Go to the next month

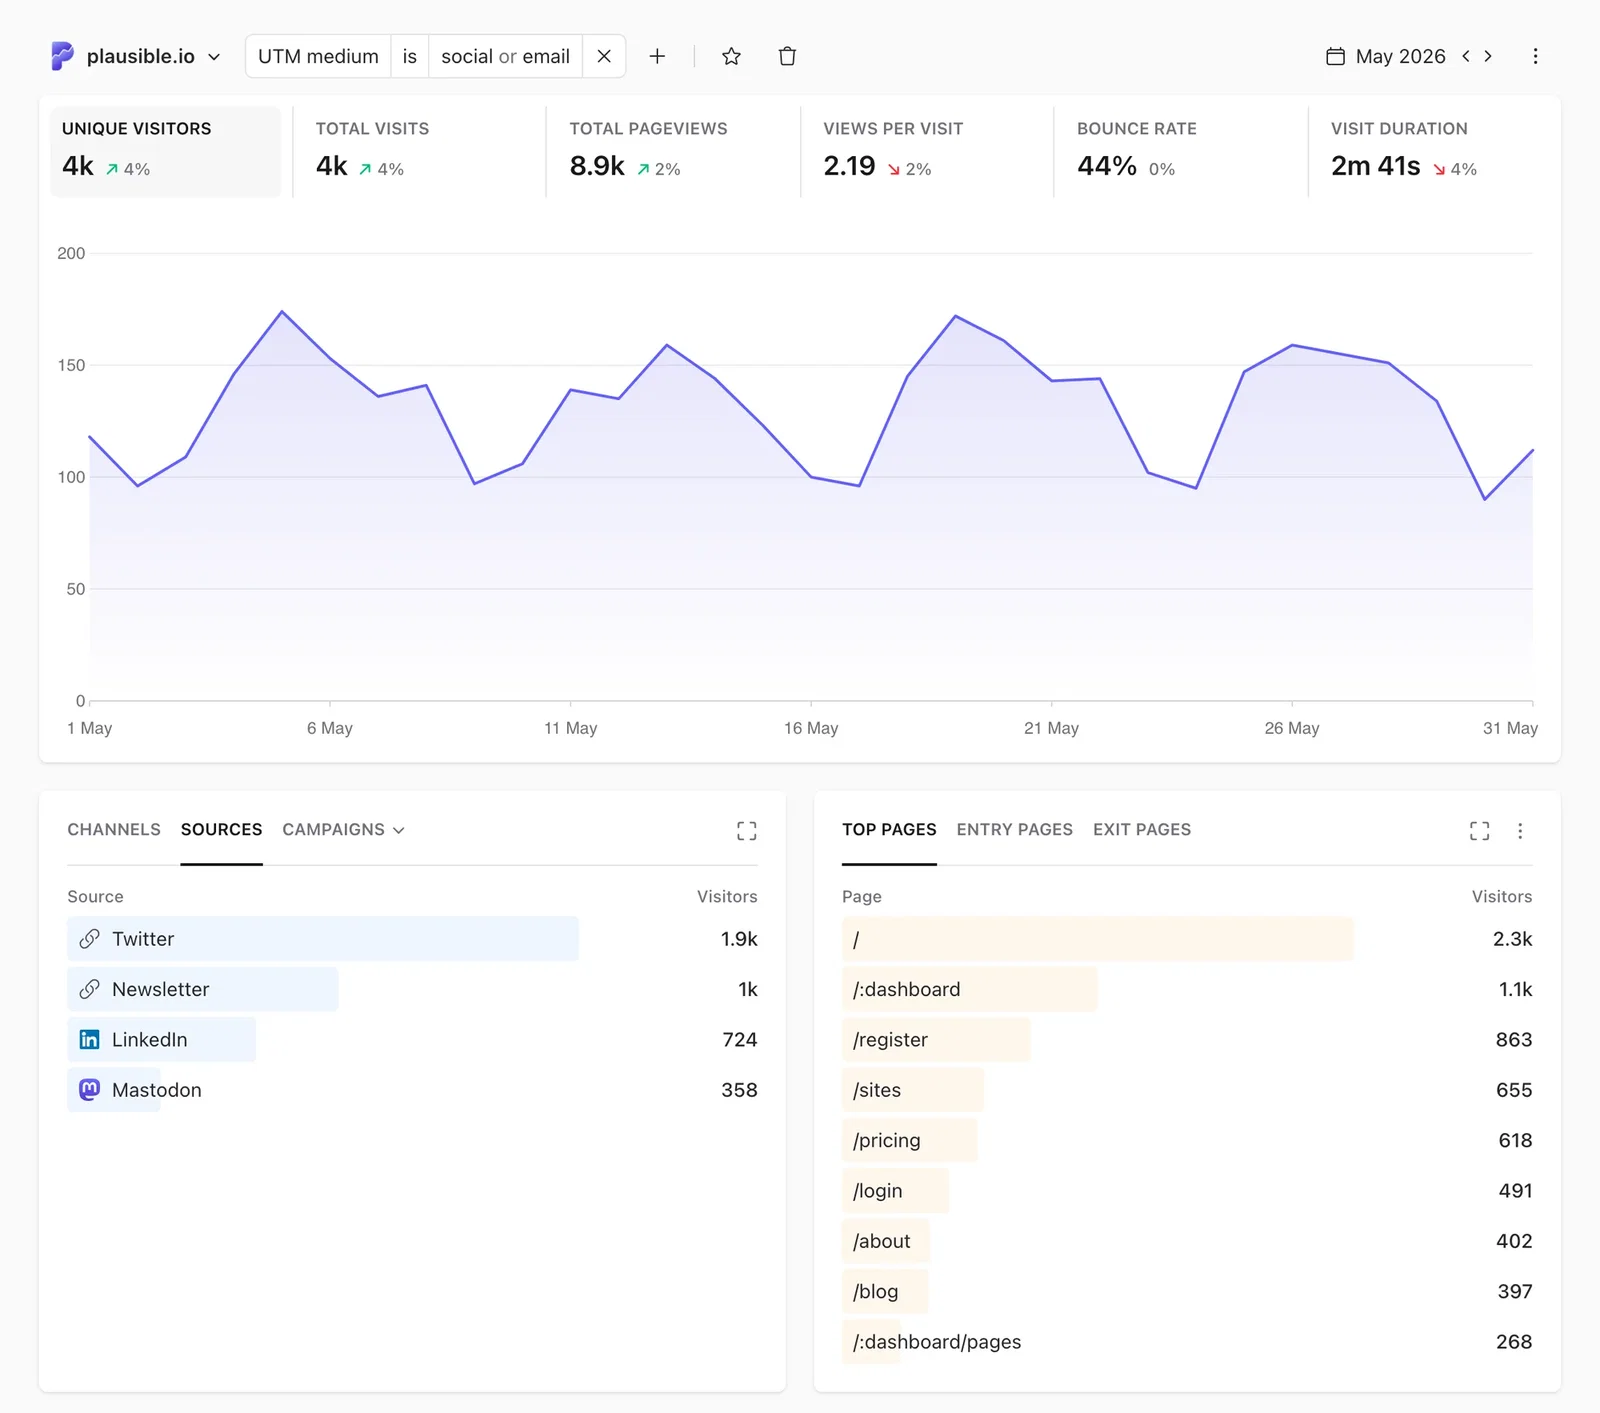pyautogui.click(x=1488, y=56)
